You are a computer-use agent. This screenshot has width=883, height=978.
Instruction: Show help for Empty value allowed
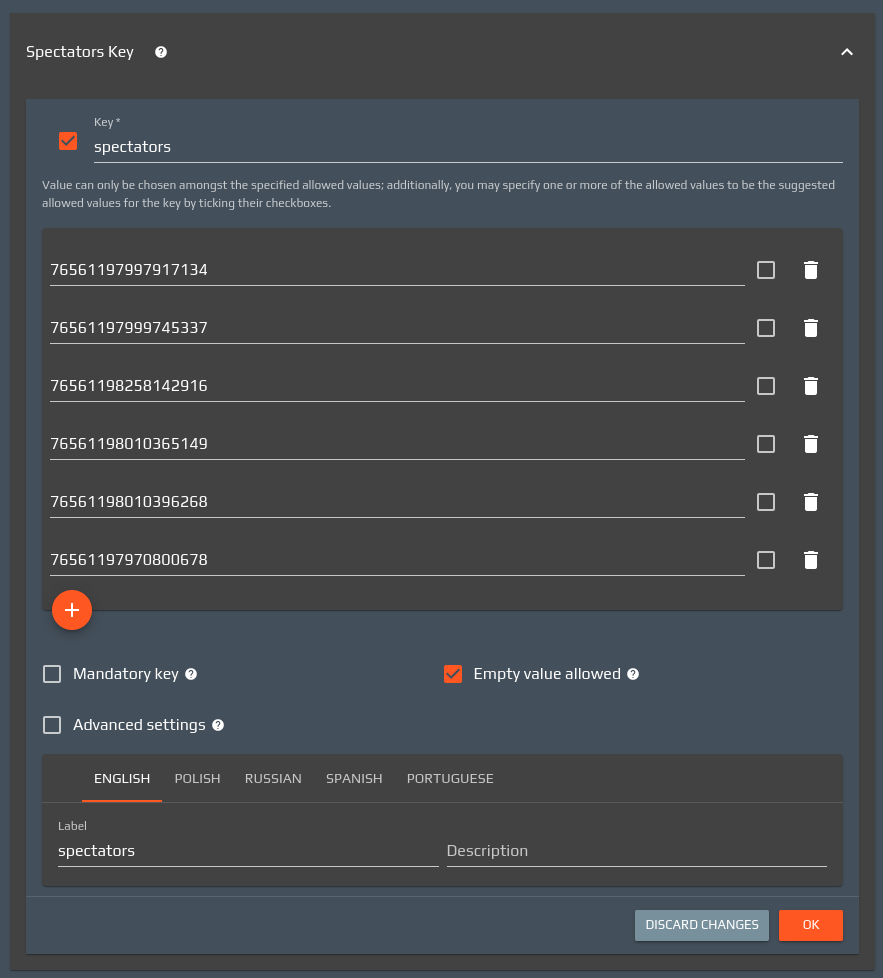[633, 674]
